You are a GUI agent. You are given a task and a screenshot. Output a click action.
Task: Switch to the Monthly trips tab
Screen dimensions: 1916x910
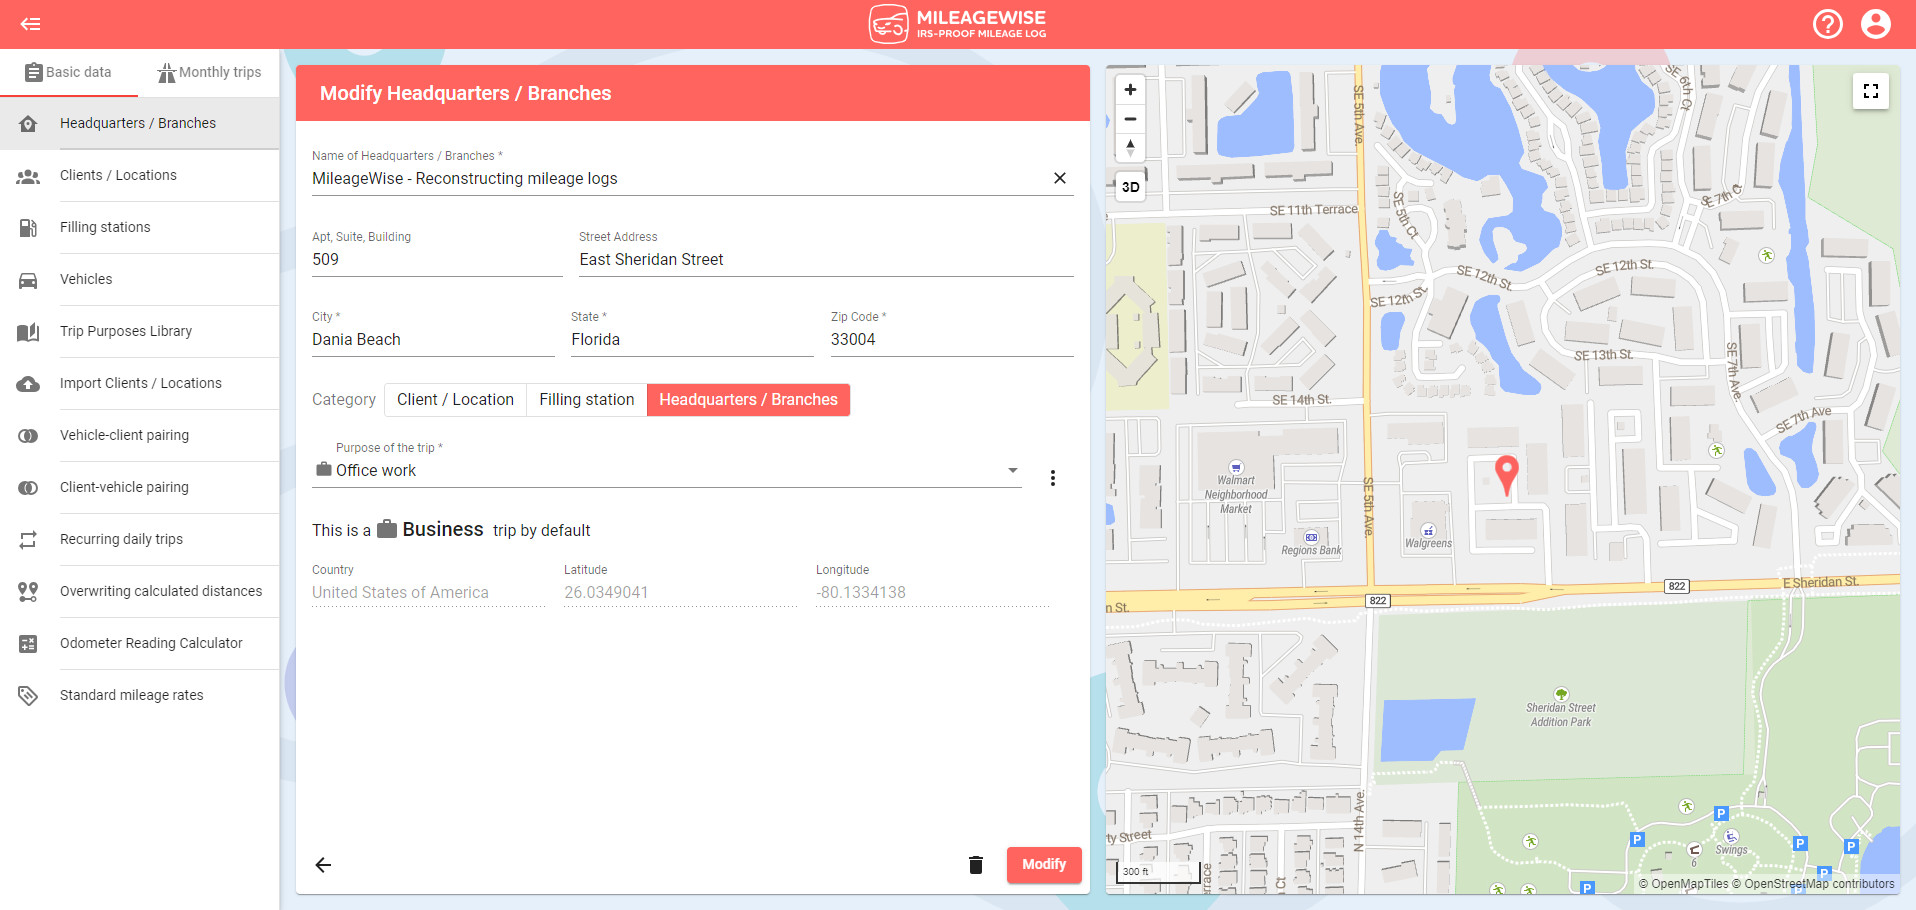tap(209, 72)
